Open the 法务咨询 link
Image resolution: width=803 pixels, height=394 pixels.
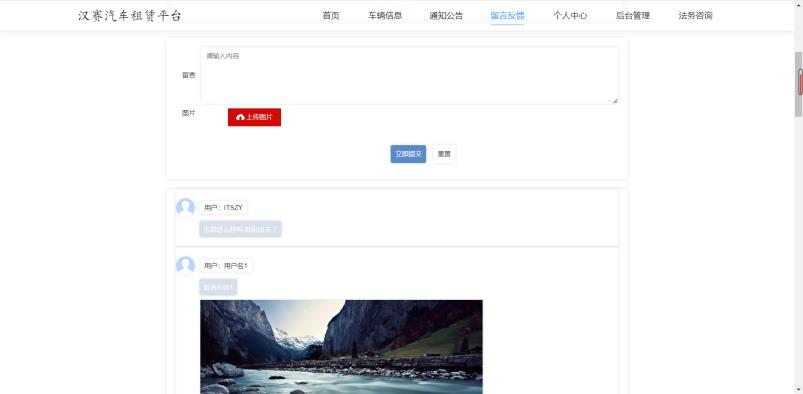pos(695,16)
